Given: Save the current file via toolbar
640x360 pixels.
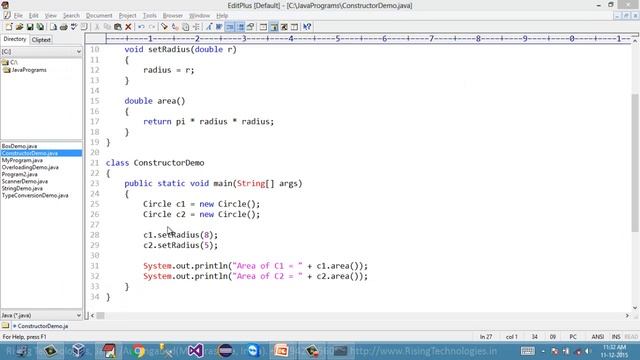Looking at the screenshot, I should click(30, 27).
